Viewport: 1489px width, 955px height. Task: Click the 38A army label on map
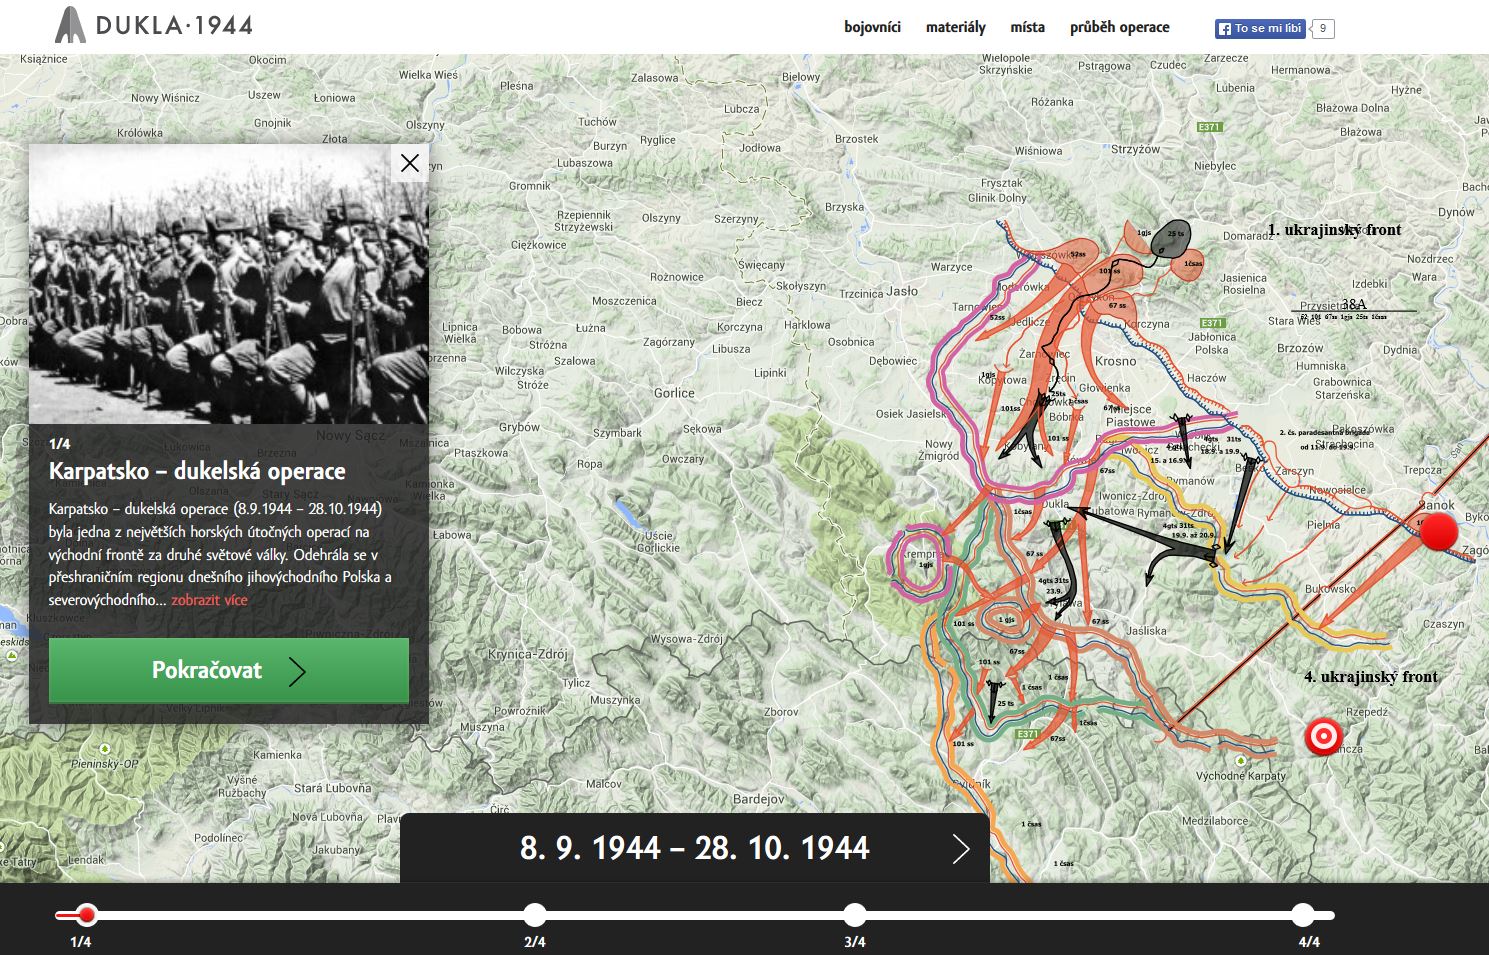tap(1354, 304)
